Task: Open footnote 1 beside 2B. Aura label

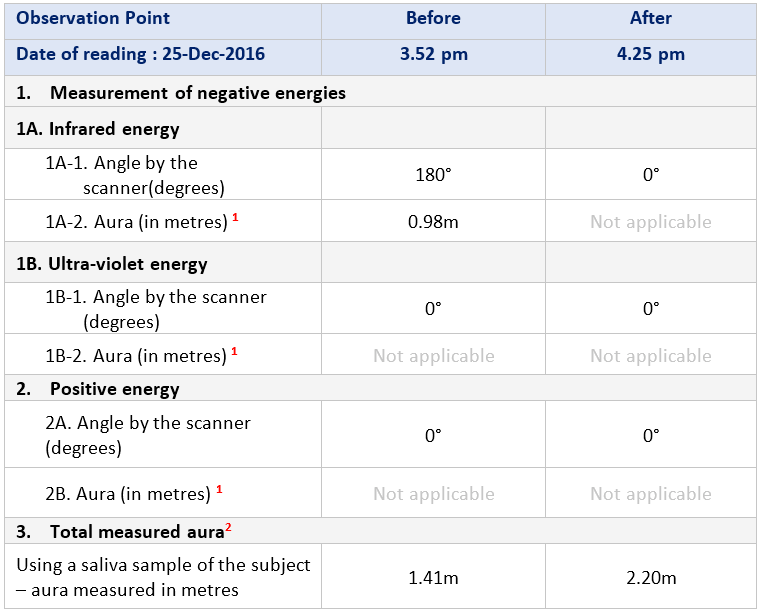Action: (218, 489)
